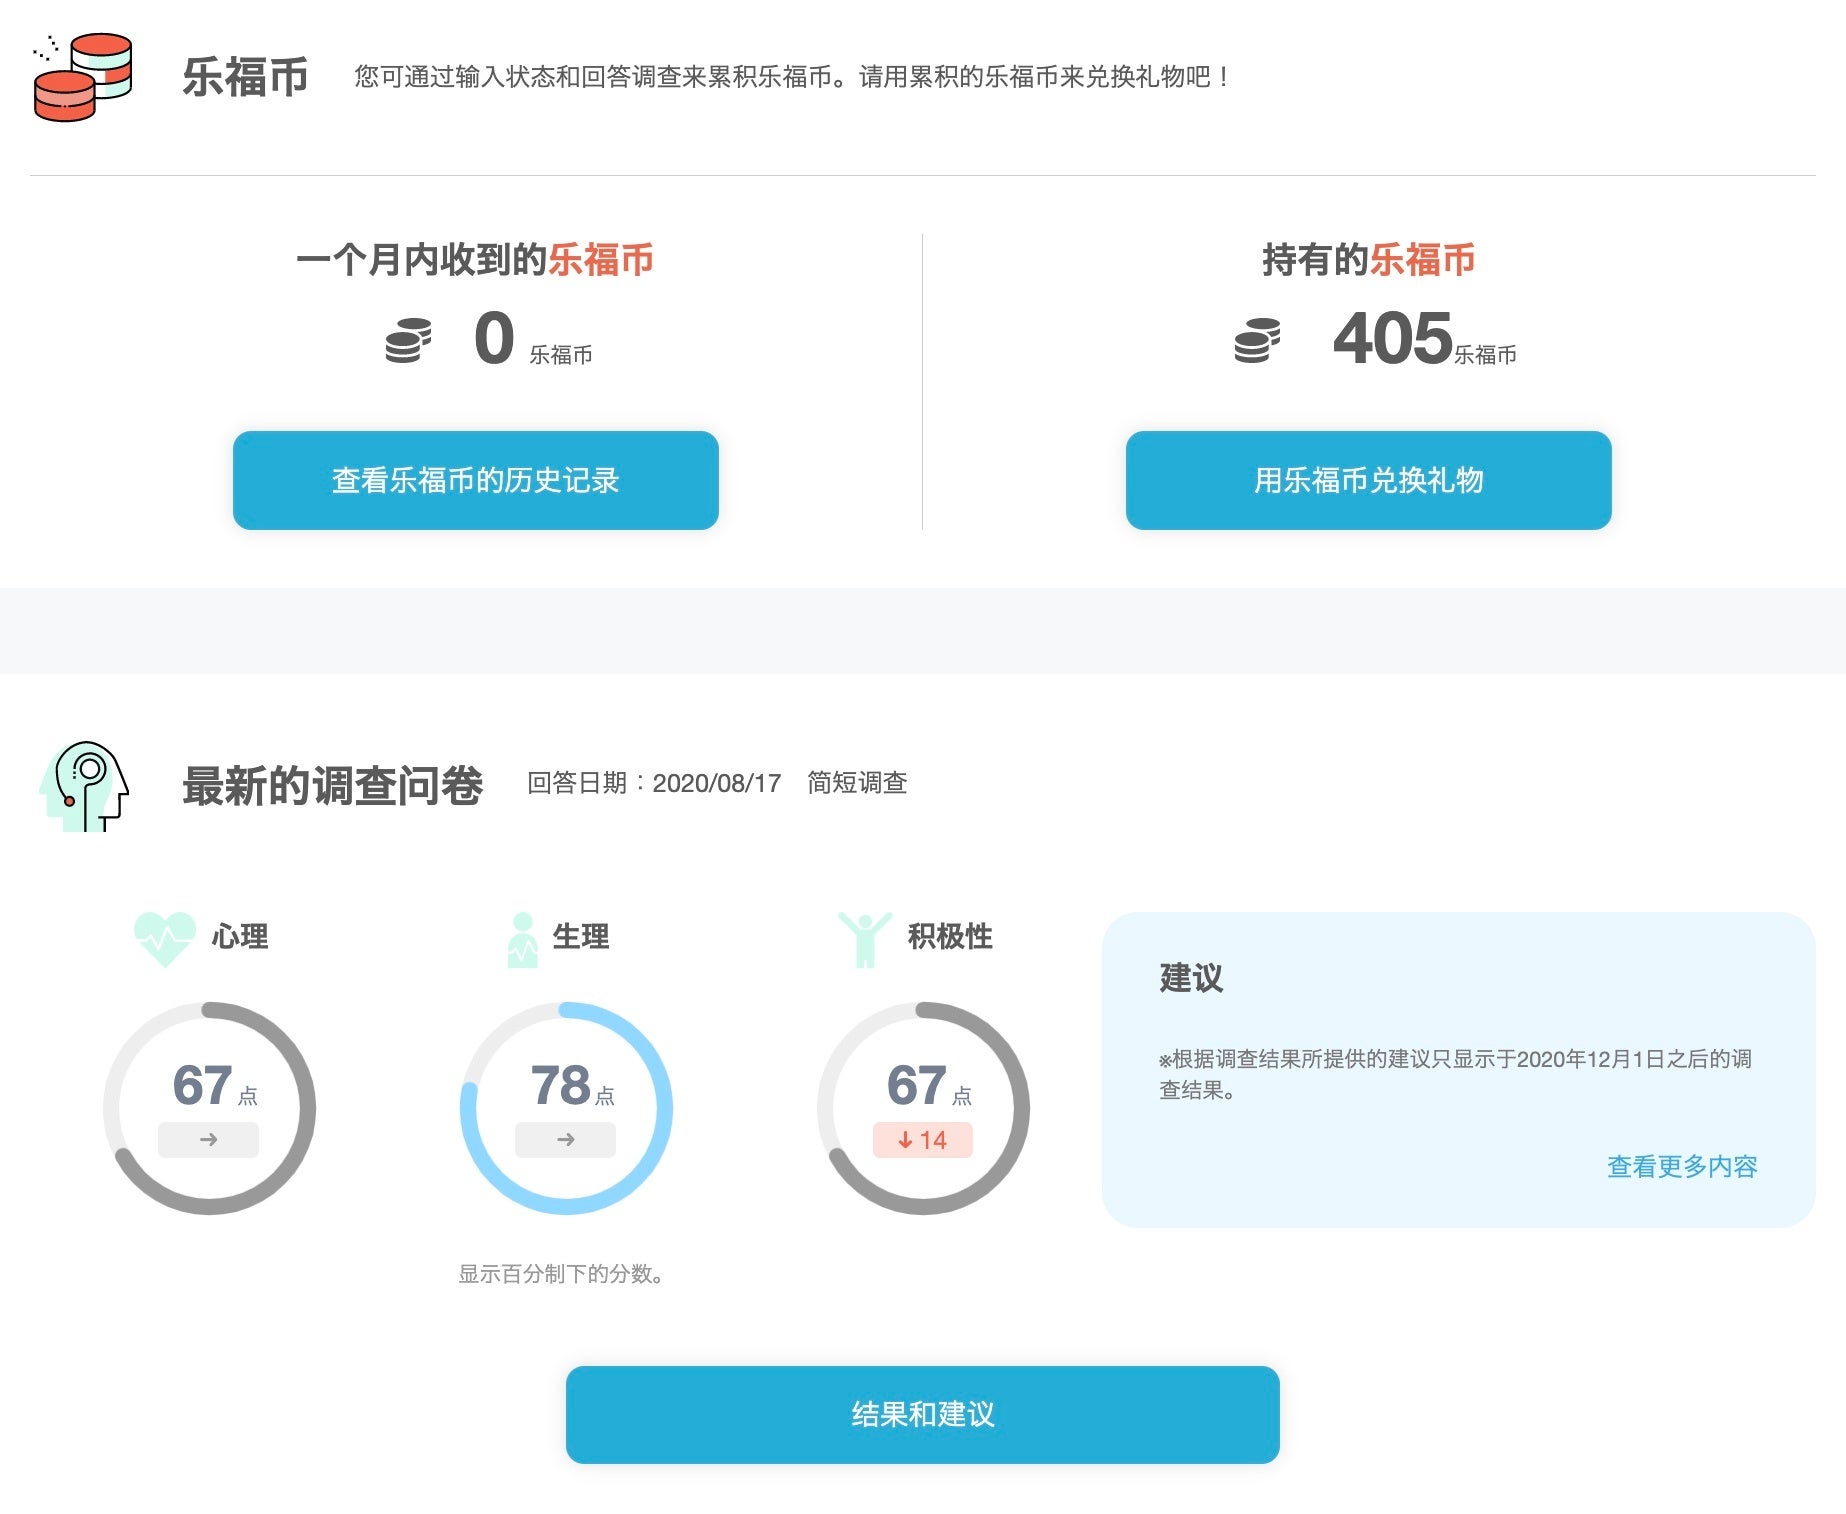Click the arrow trend badge under 心理 score
This screenshot has width=1846, height=1514.
click(x=208, y=1140)
